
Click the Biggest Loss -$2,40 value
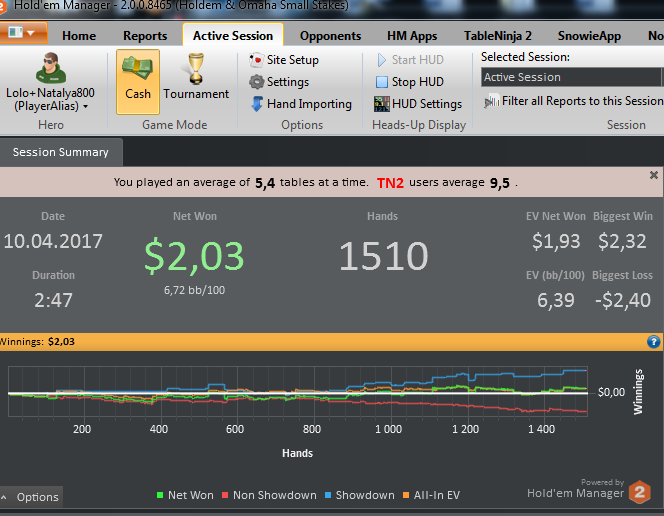(623, 300)
